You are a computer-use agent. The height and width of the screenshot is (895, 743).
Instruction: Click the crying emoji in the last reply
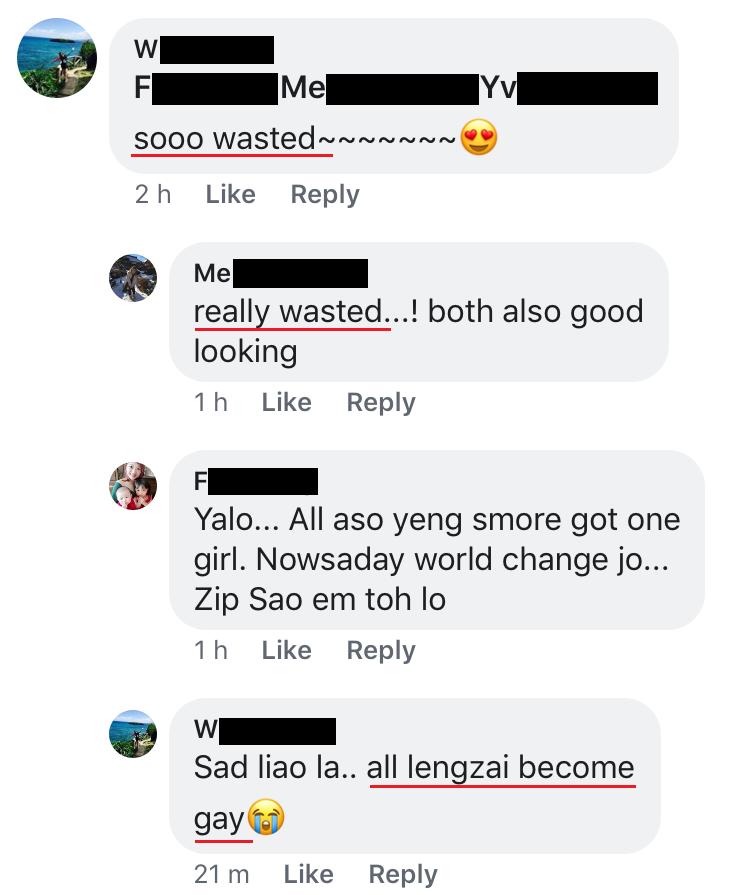click(x=266, y=819)
